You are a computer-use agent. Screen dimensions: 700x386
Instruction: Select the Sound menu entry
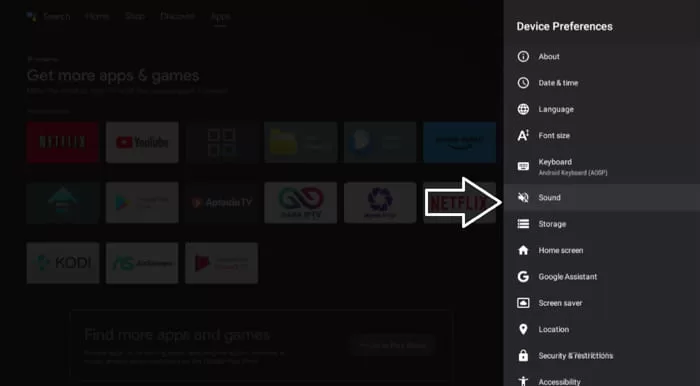pos(602,197)
